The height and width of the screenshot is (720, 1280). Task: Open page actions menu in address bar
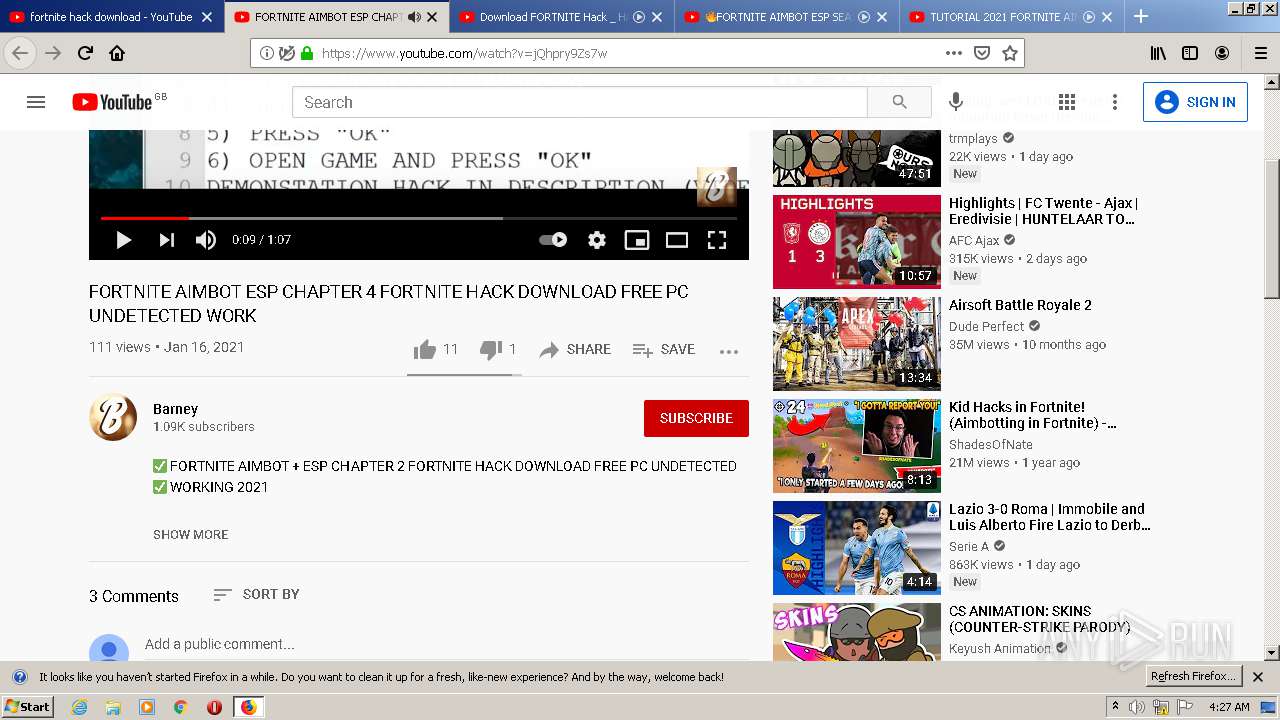click(x=954, y=53)
